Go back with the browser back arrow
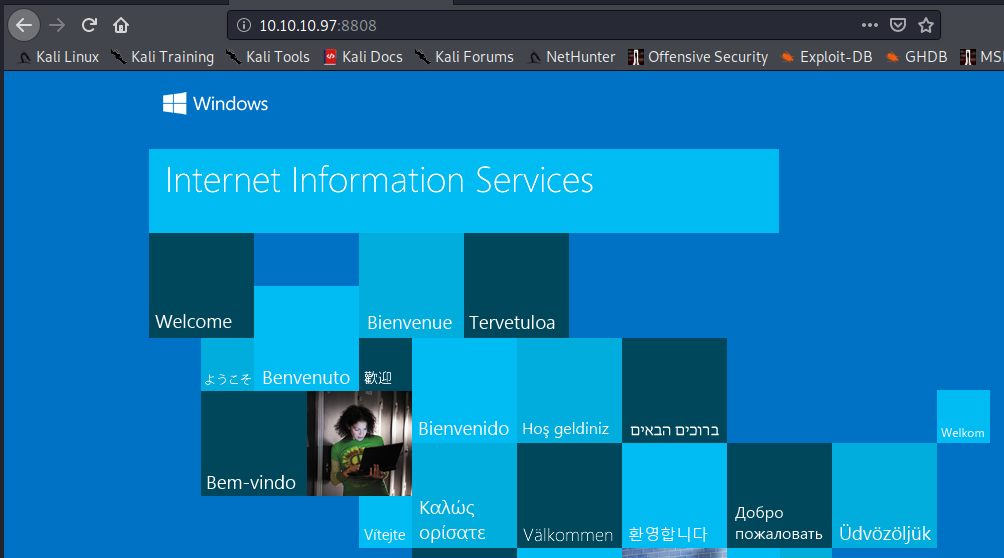This screenshot has width=1004, height=558. 24,26
